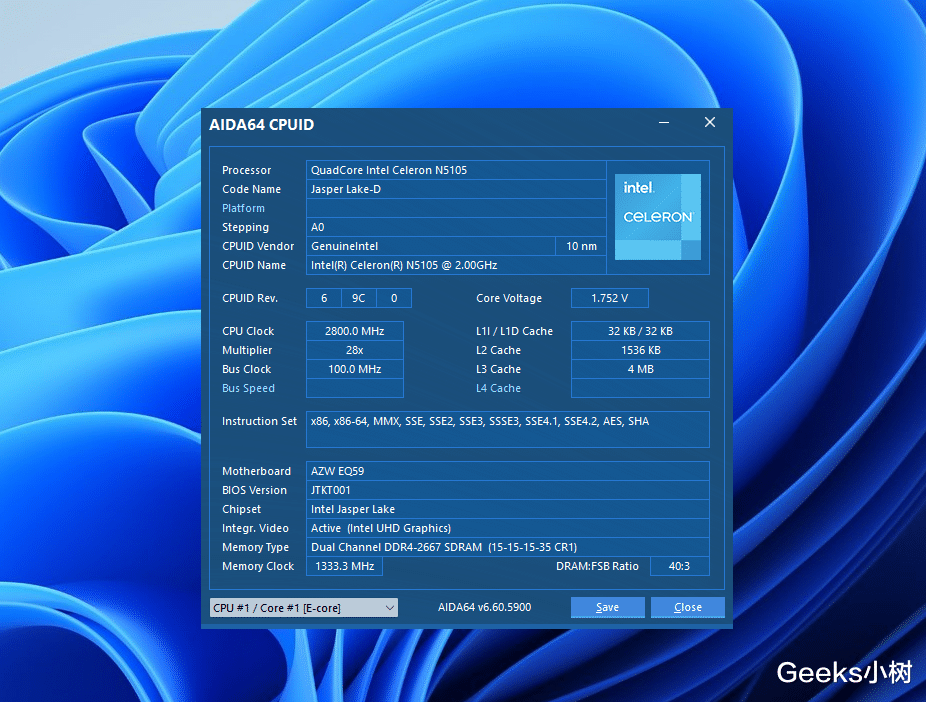This screenshot has width=926, height=702.
Task: Click the 1536 KB L2 cache value
Action: coord(640,350)
